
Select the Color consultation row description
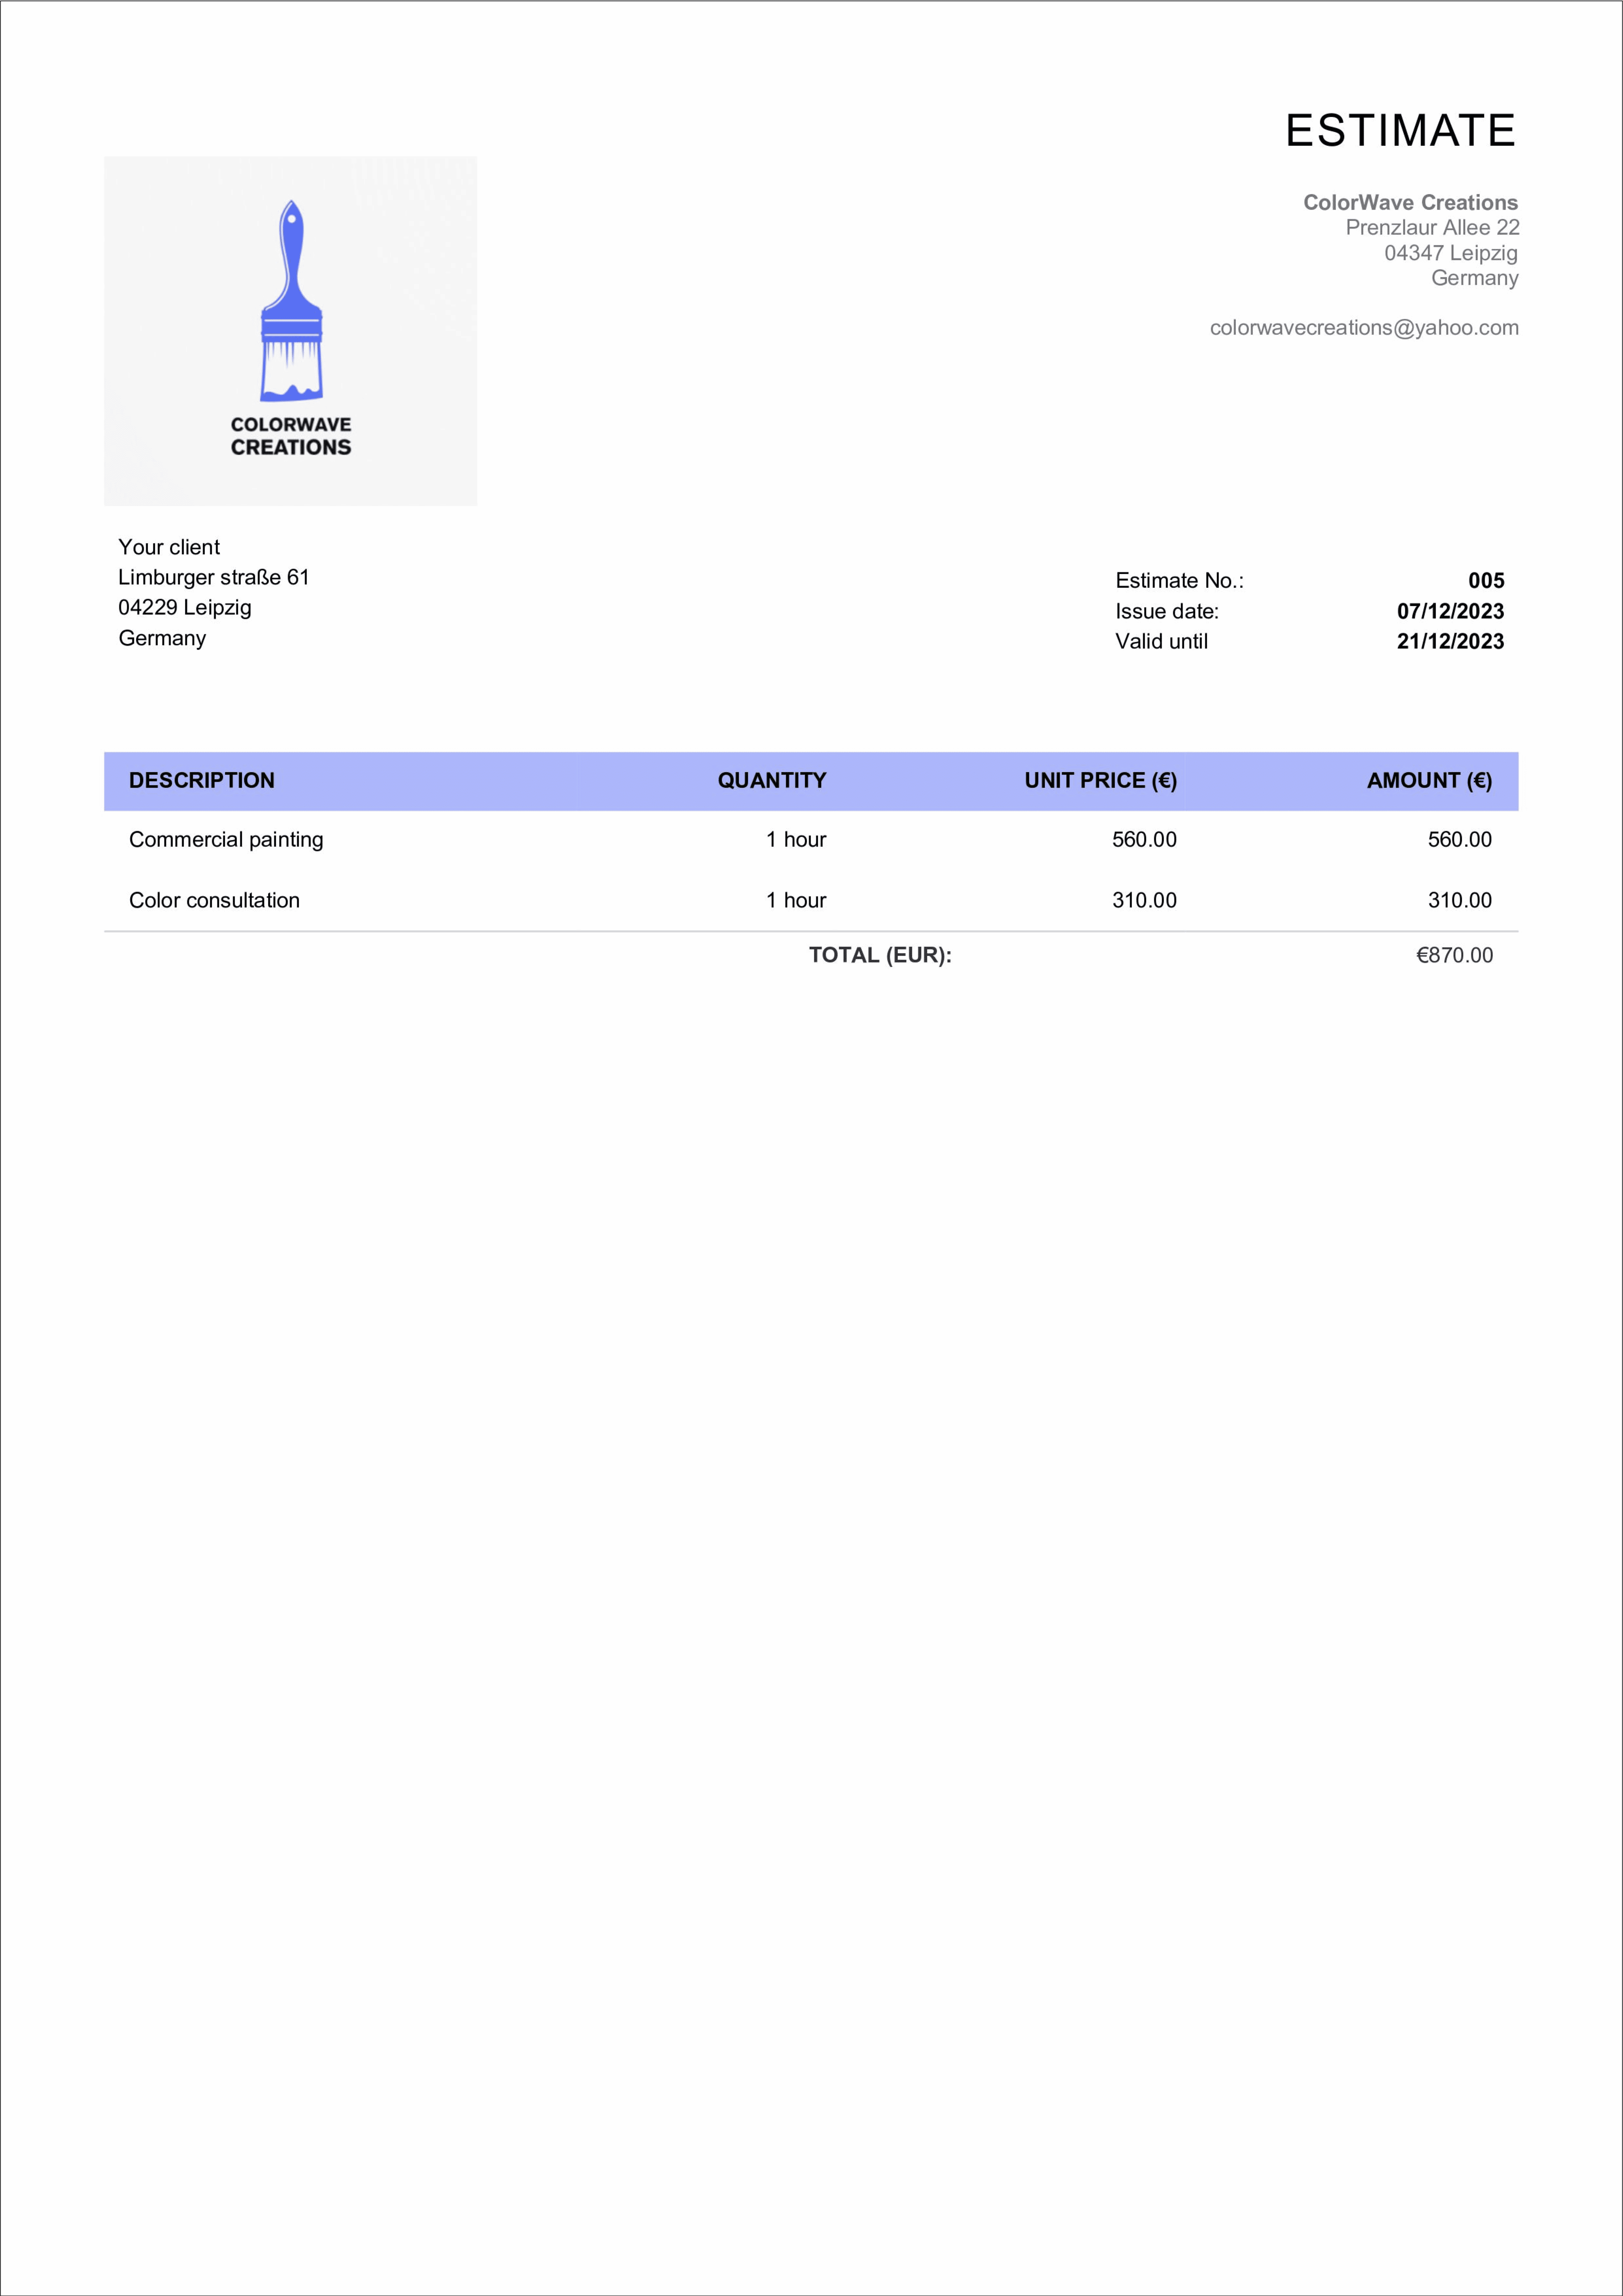214,900
